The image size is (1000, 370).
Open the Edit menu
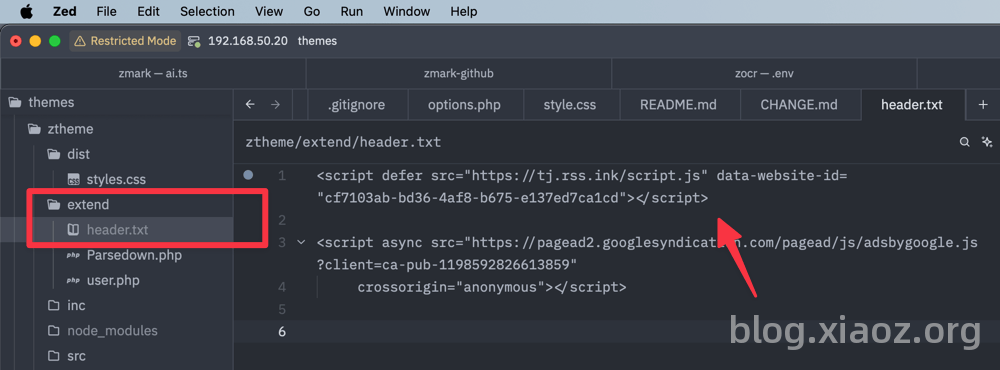pos(149,11)
